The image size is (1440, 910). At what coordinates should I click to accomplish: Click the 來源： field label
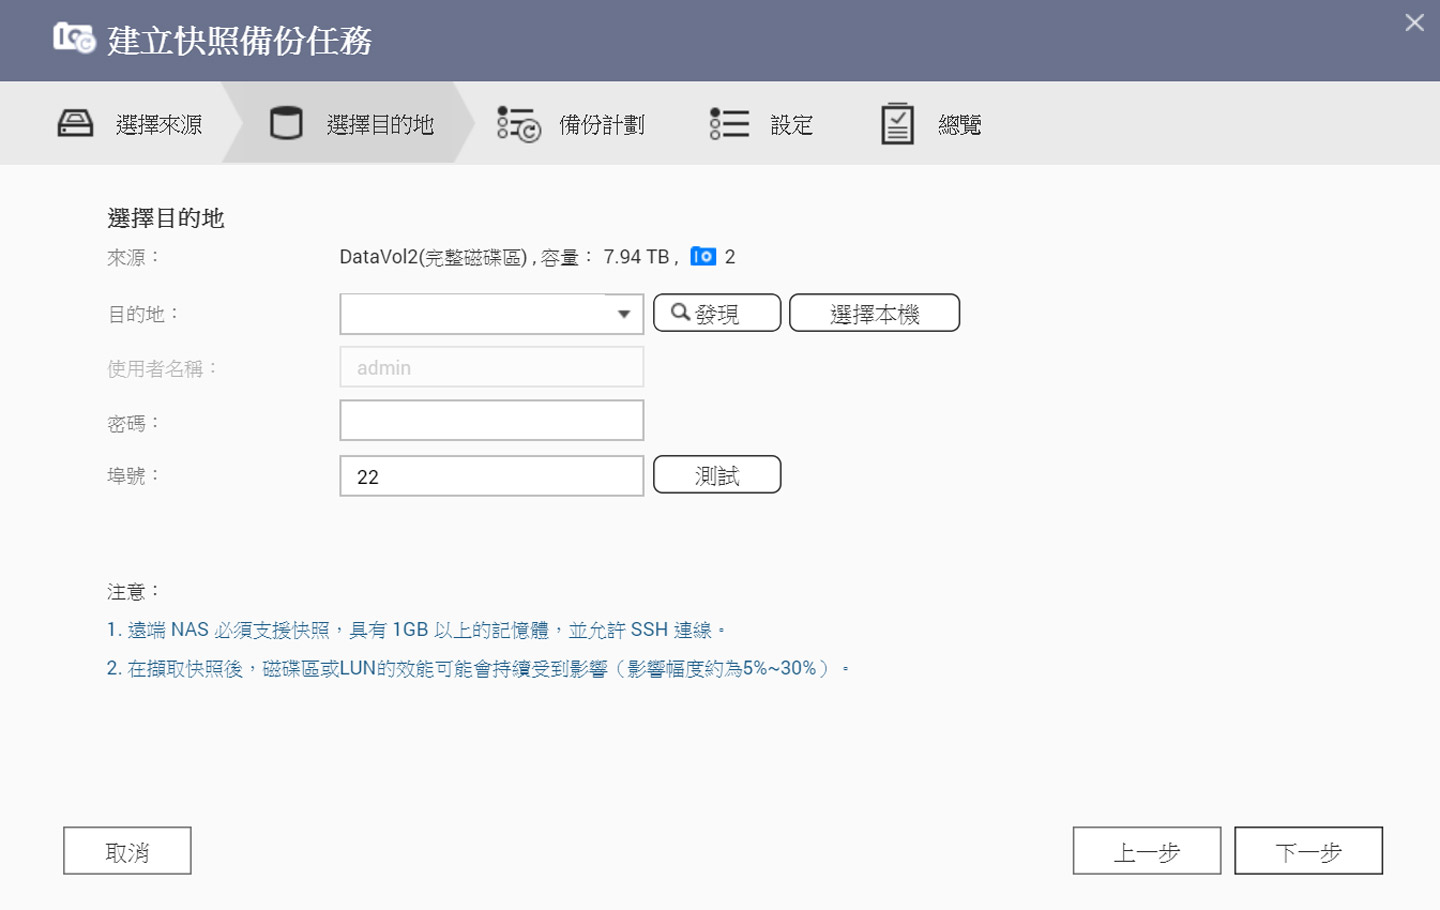pyautogui.click(x=134, y=257)
